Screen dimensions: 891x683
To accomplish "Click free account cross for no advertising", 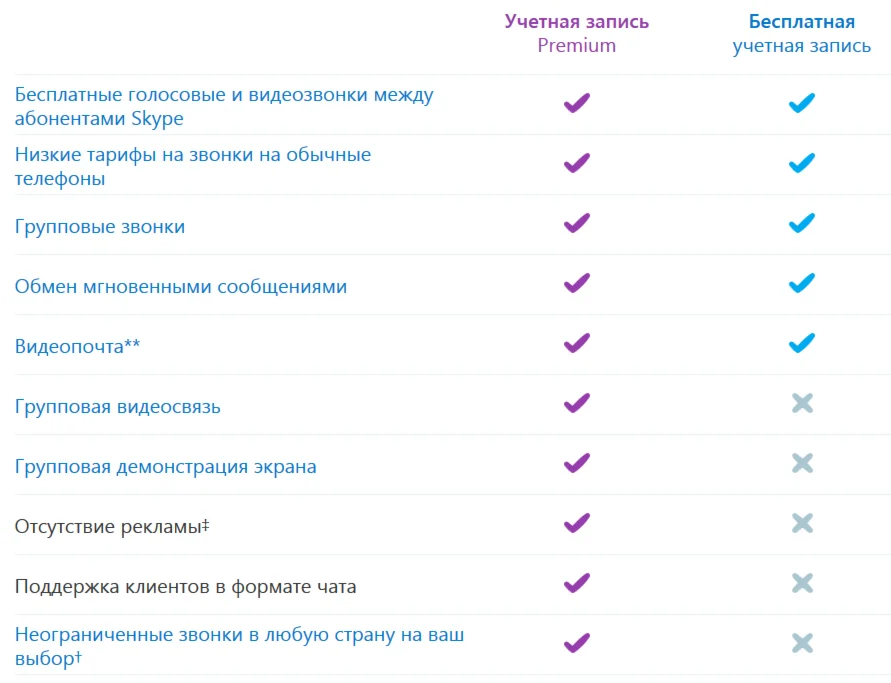I will point(802,523).
